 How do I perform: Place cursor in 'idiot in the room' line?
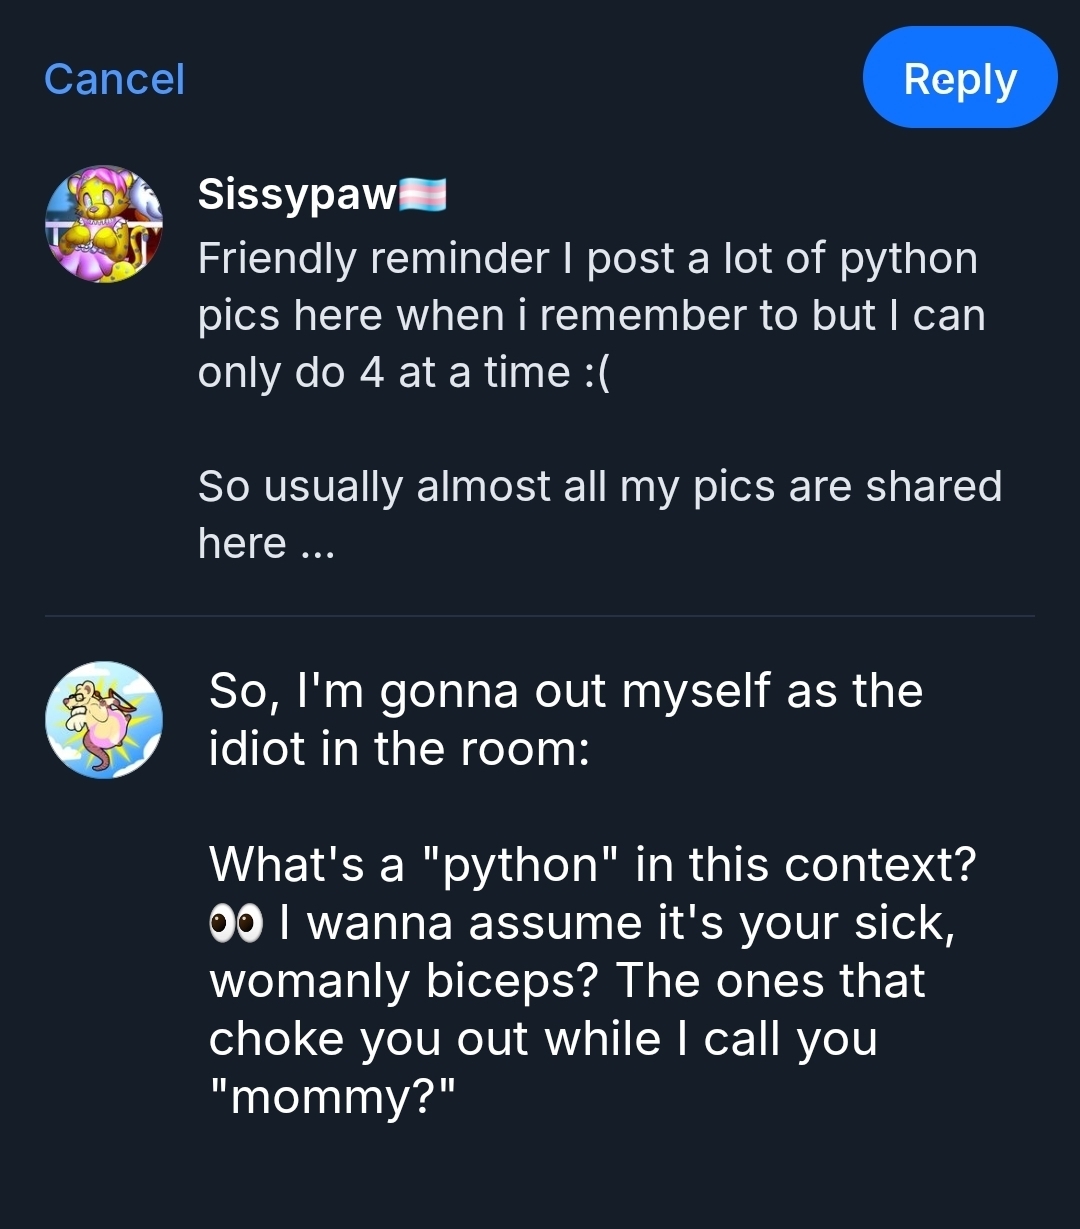click(398, 748)
